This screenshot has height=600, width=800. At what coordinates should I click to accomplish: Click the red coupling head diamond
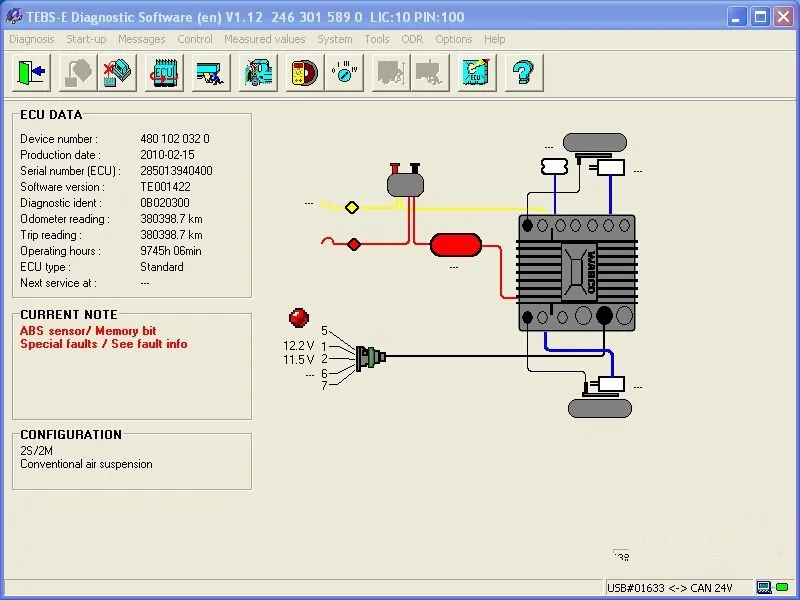354,244
